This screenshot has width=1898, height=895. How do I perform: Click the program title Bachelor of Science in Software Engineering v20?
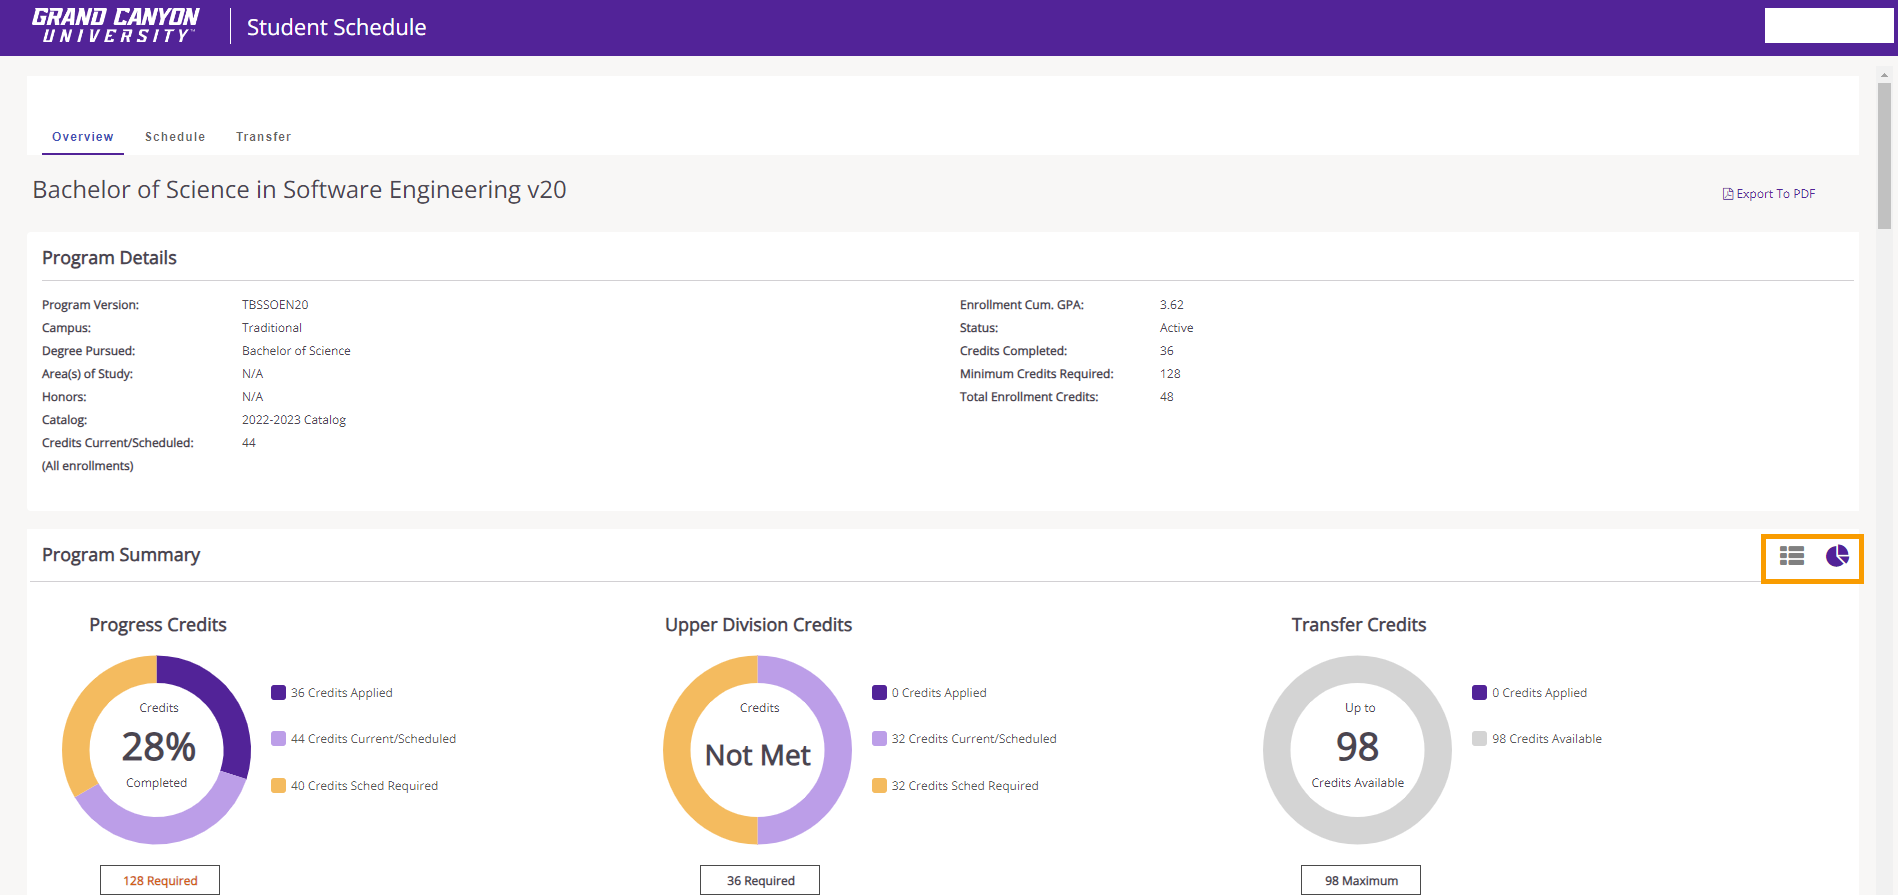[299, 190]
